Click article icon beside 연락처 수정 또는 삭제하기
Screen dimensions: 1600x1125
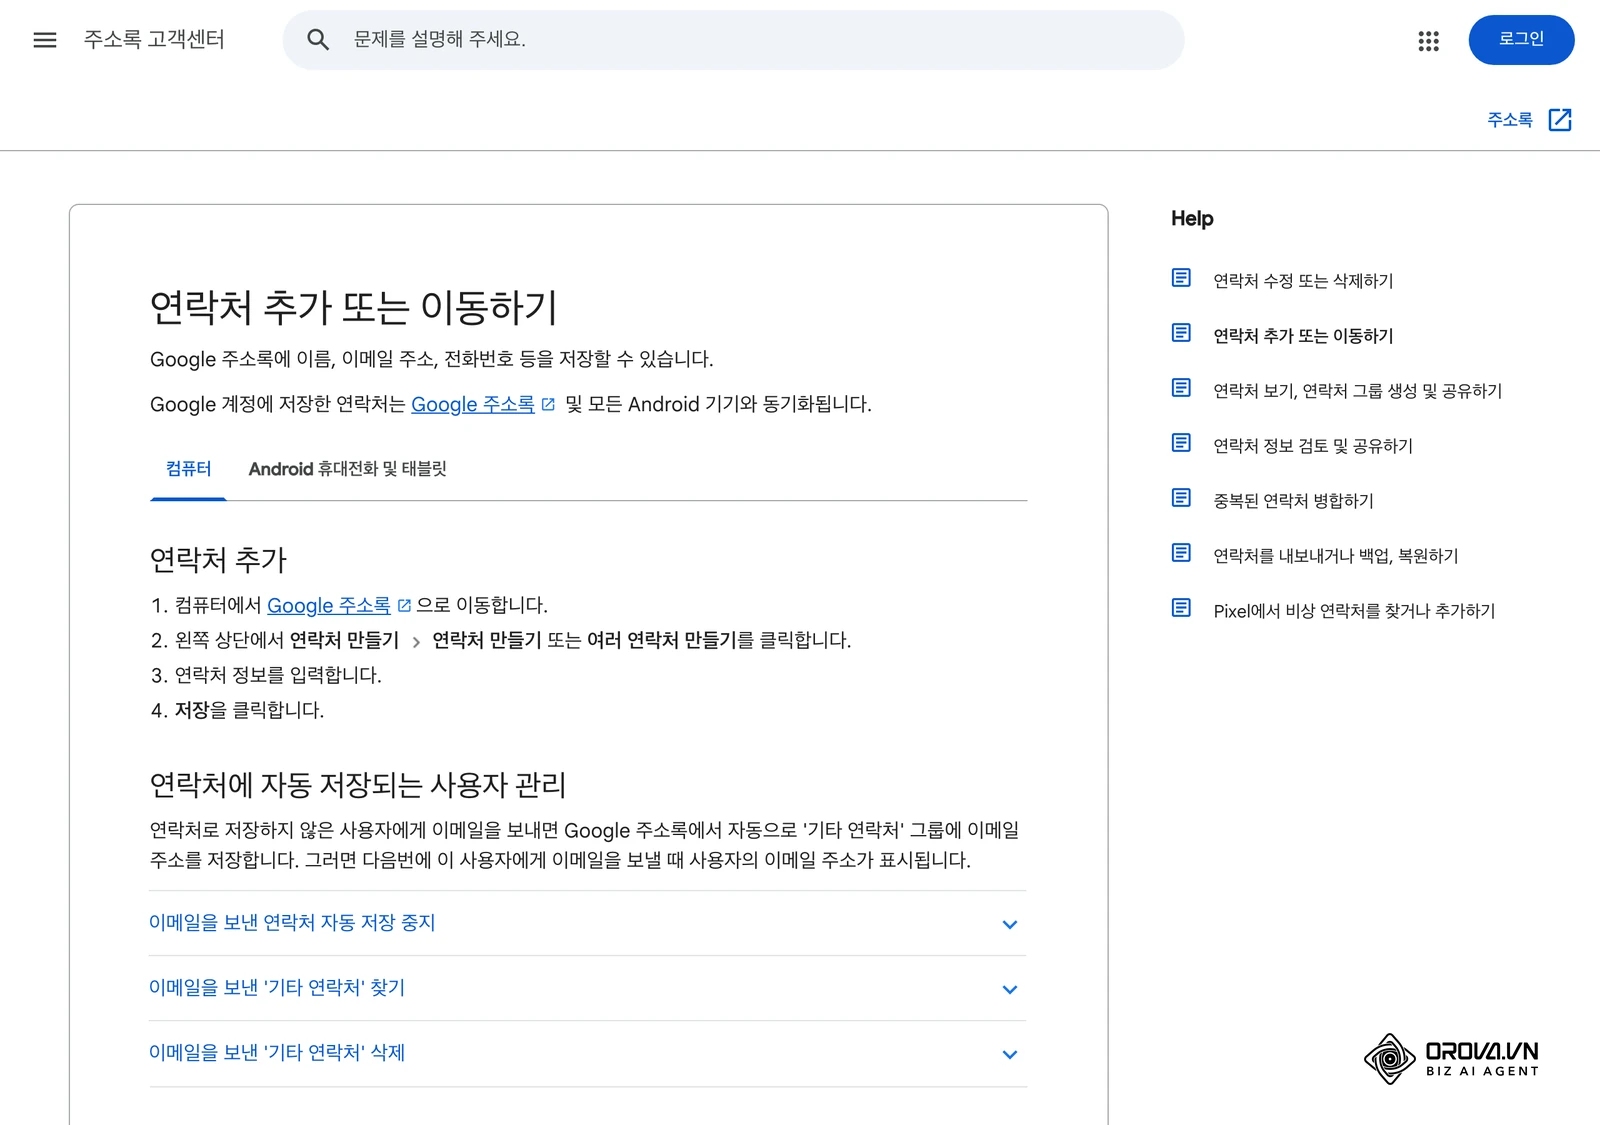tap(1181, 278)
